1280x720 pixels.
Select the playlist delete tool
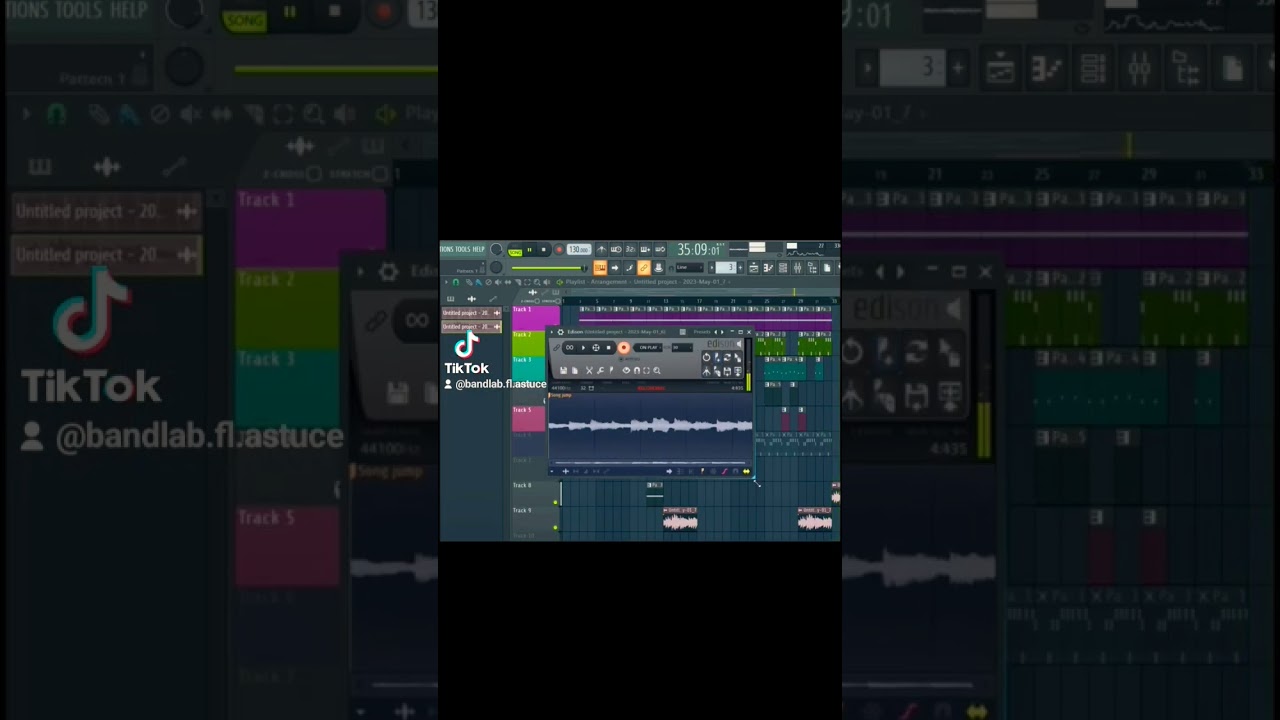[x=488, y=282]
